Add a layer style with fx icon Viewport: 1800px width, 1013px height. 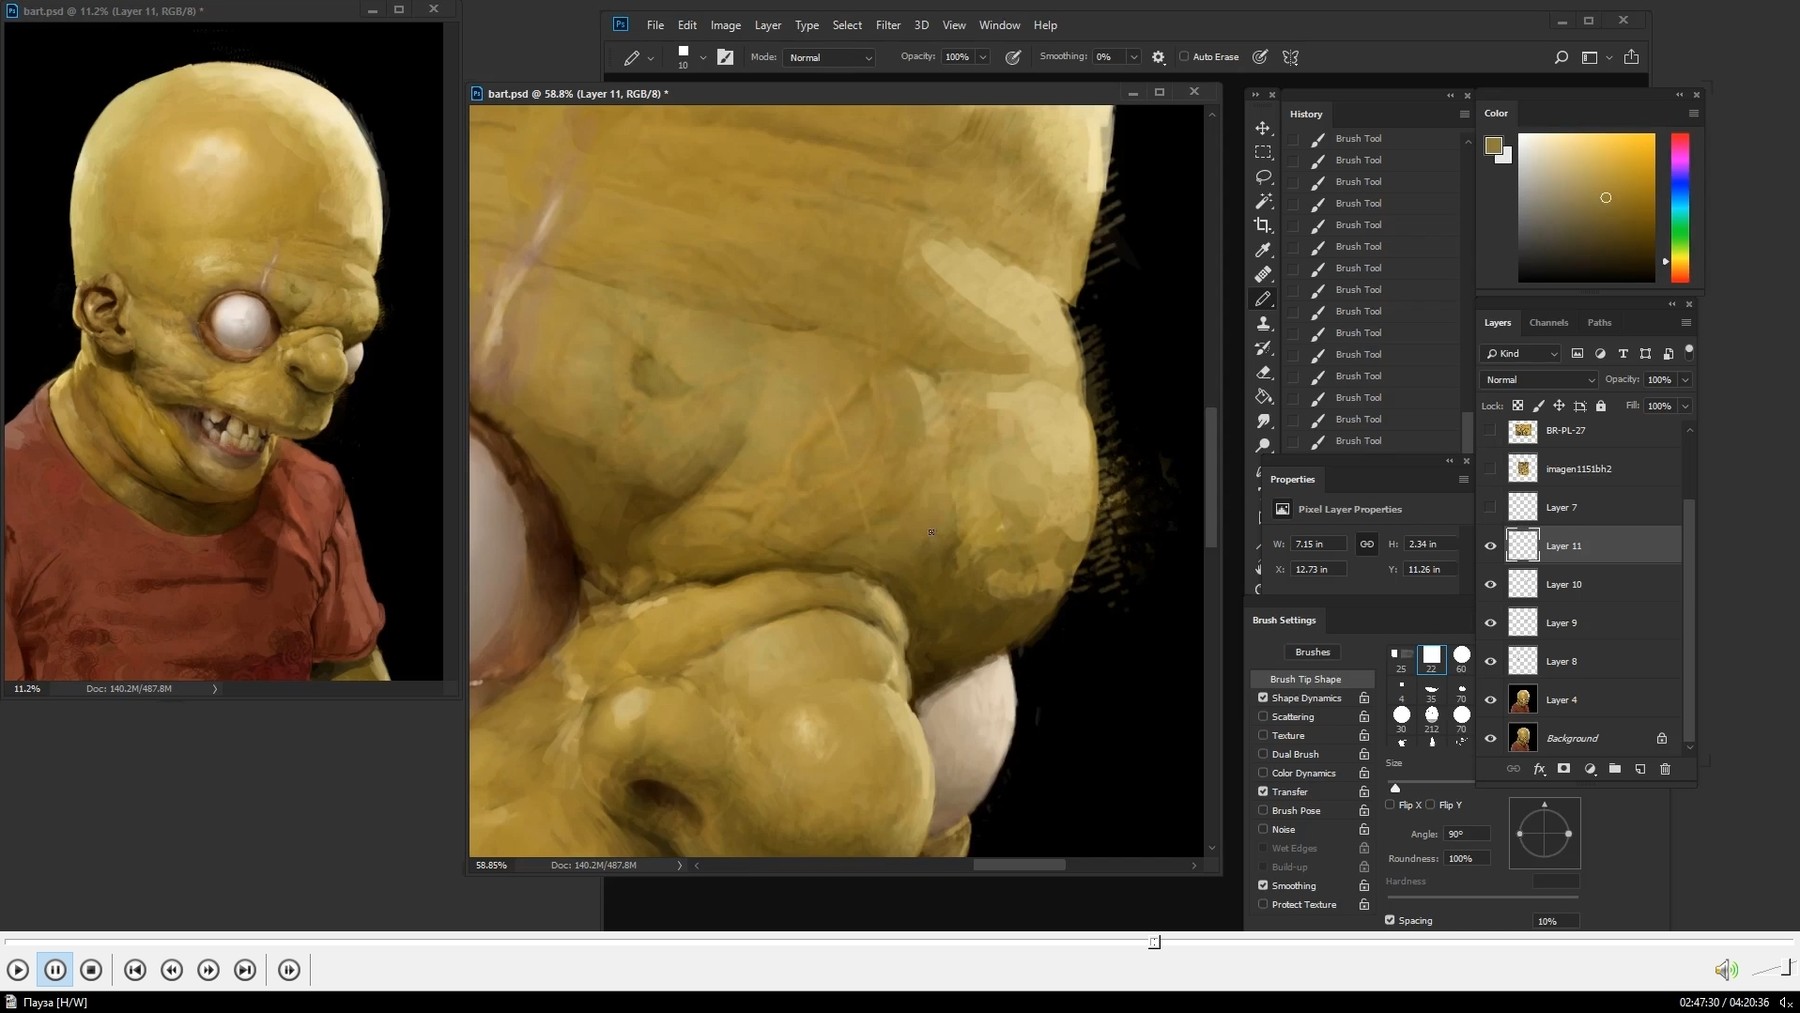pos(1539,769)
